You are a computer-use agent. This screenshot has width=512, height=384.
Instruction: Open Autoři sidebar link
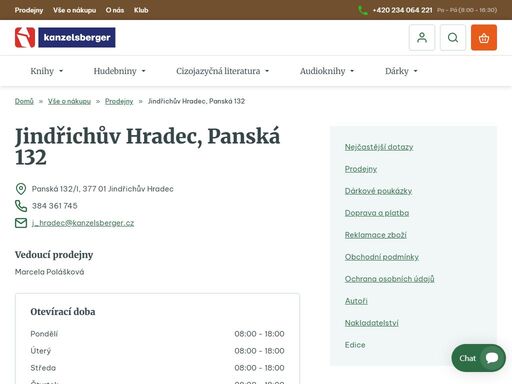(356, 301)
